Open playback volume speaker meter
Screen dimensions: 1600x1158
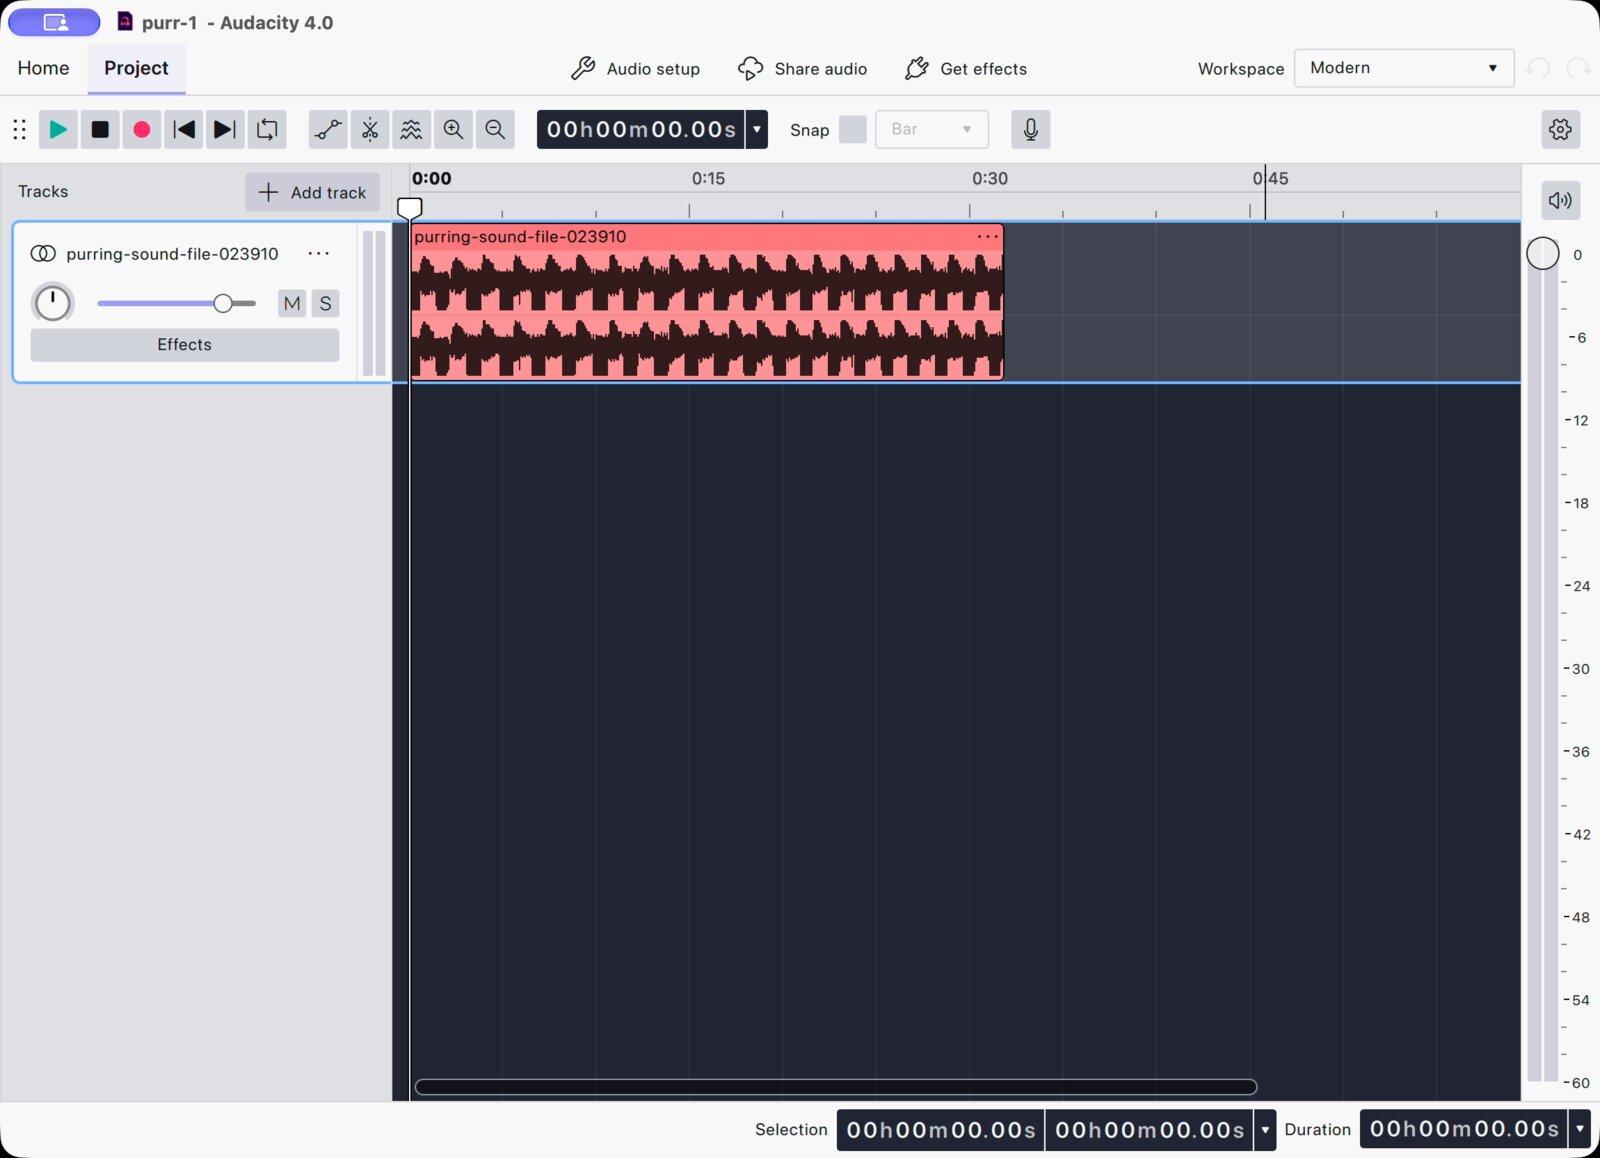click(1560, 200)
